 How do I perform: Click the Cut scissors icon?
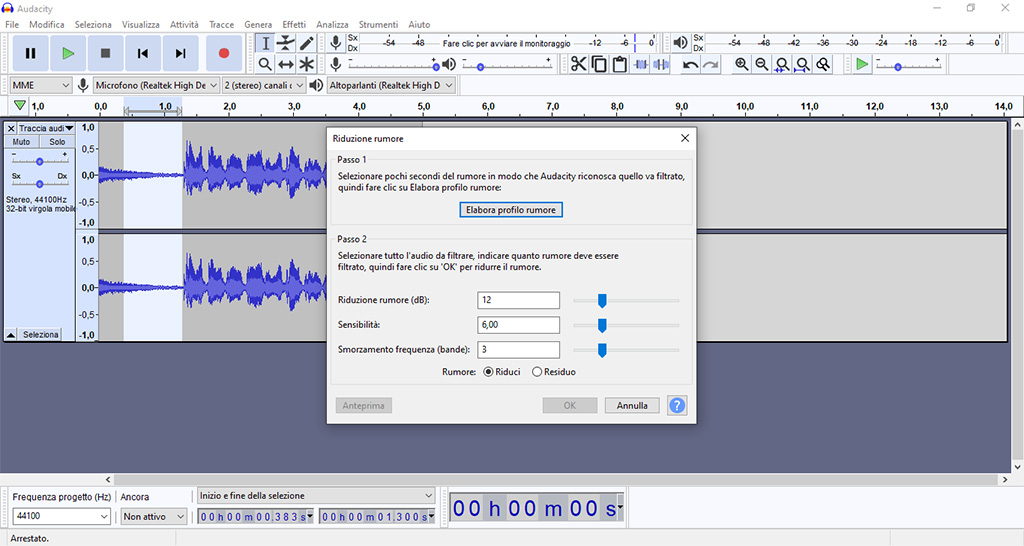(579, 64)
